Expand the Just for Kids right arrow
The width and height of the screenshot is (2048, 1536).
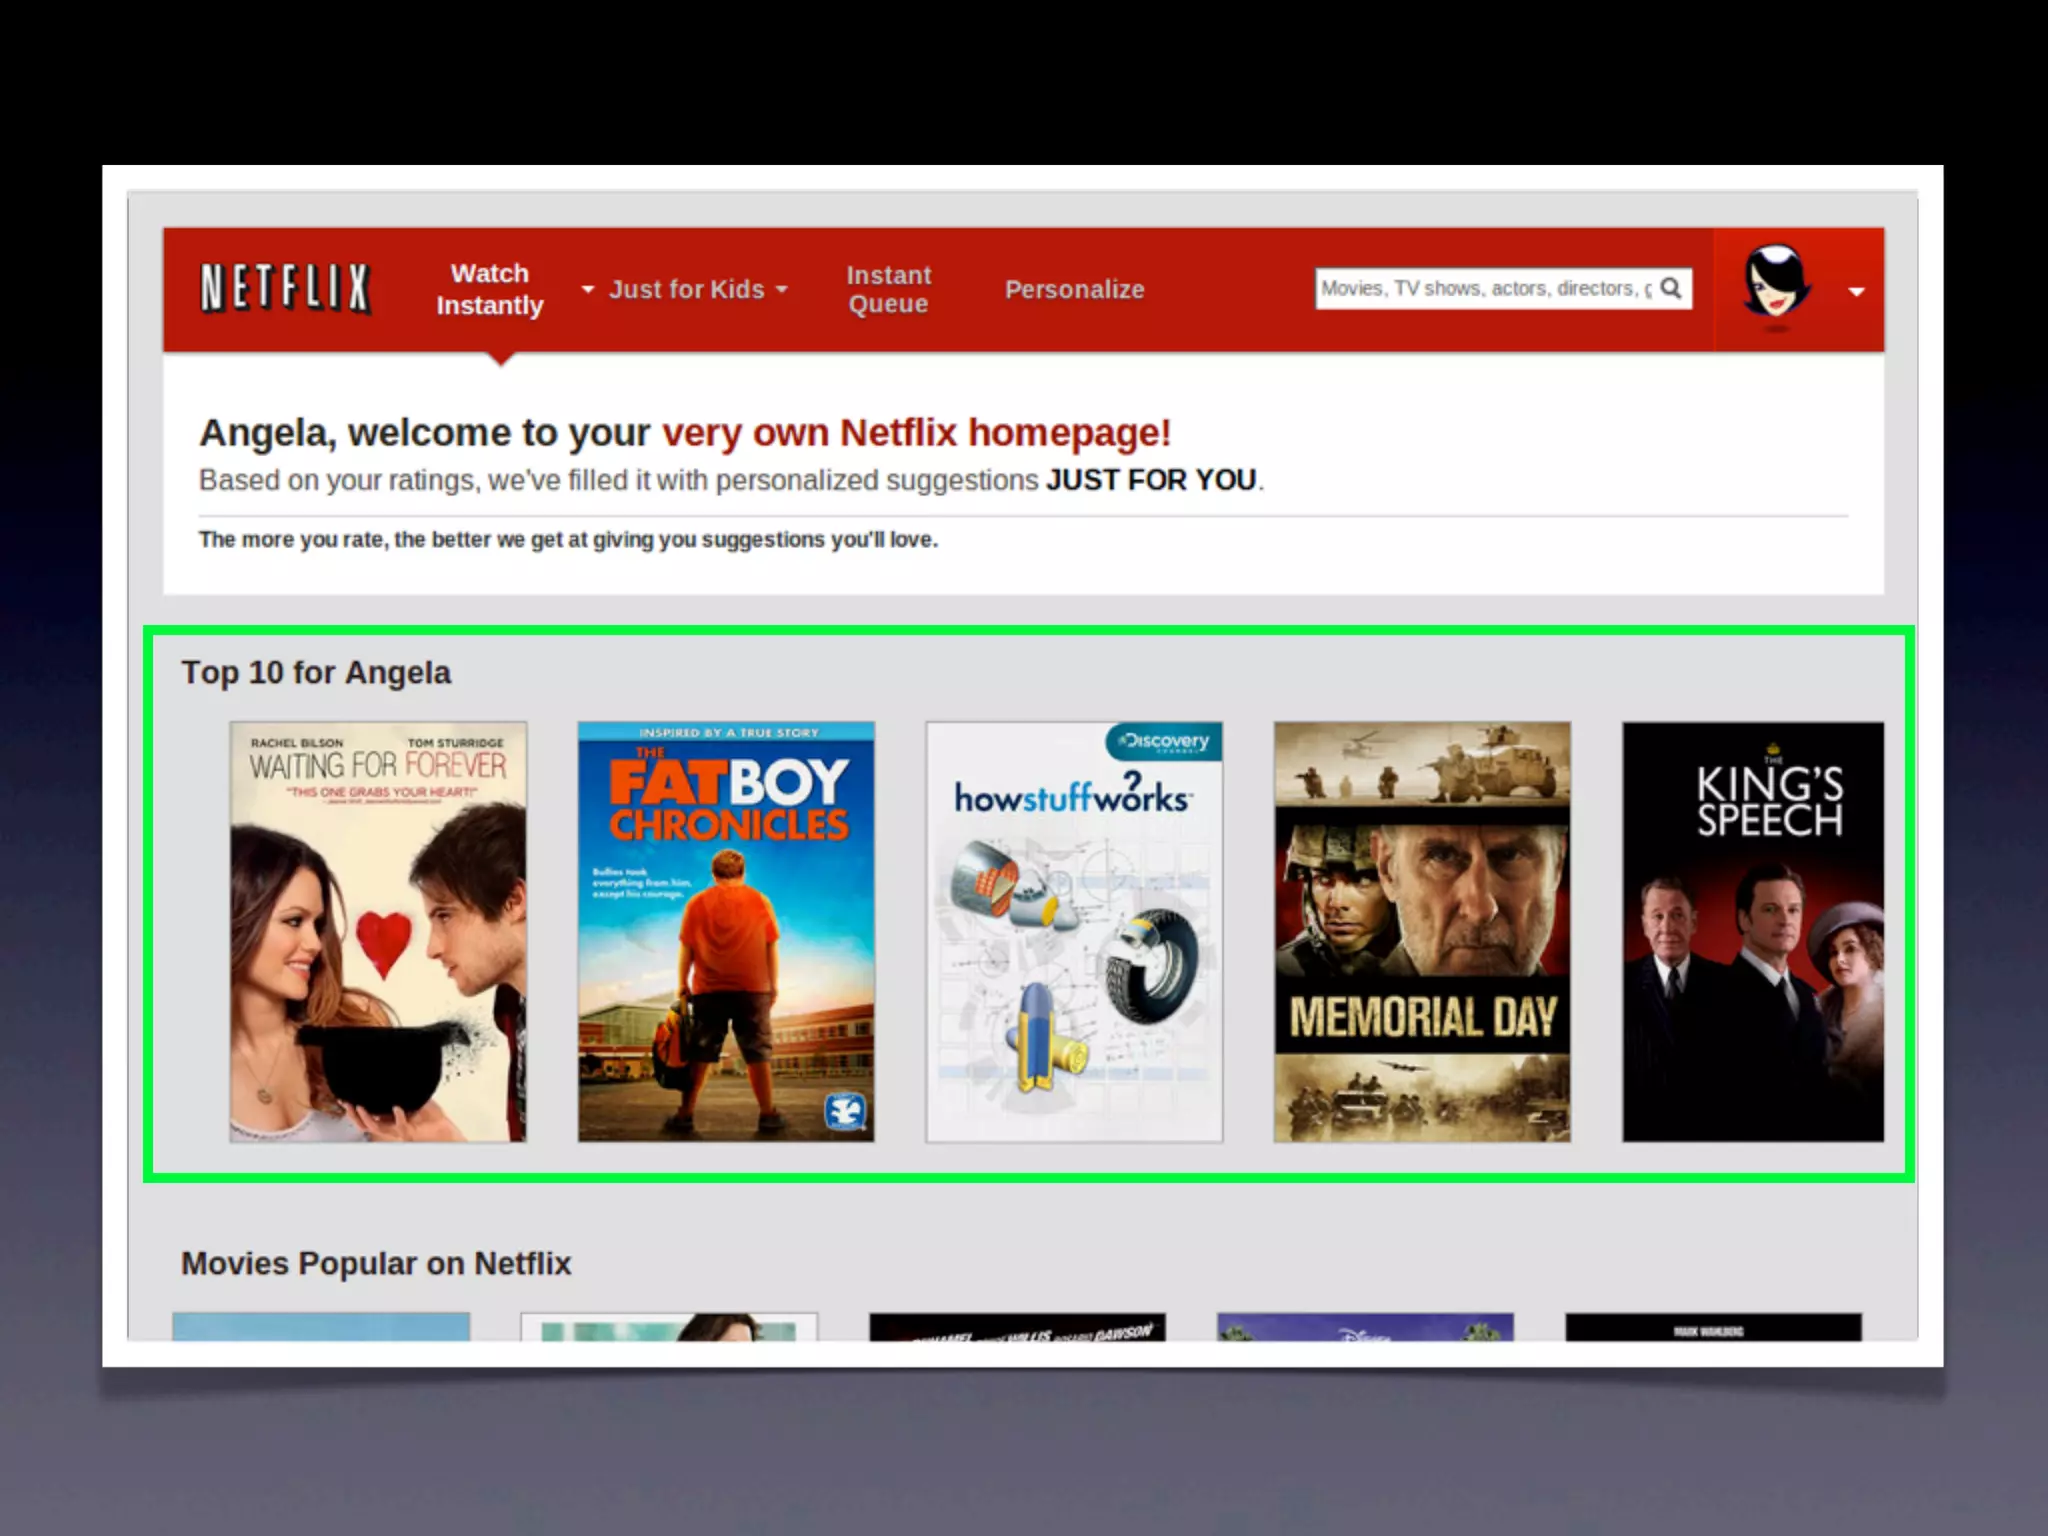[782, 289]
